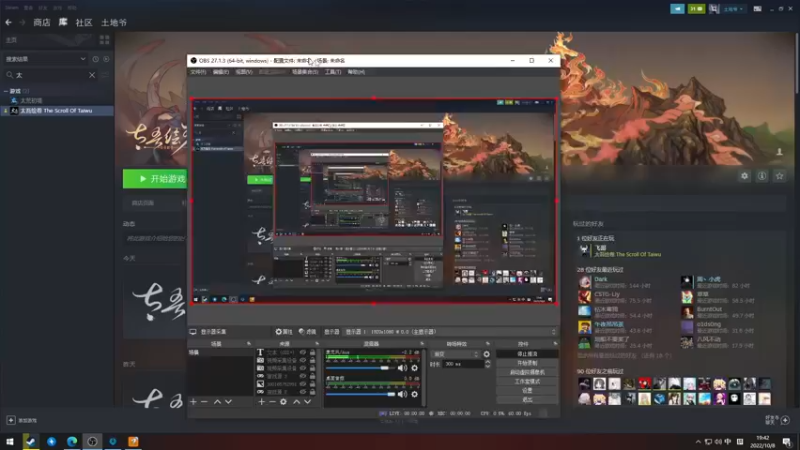Move OBS scene up arrow

tap(217, 402)
